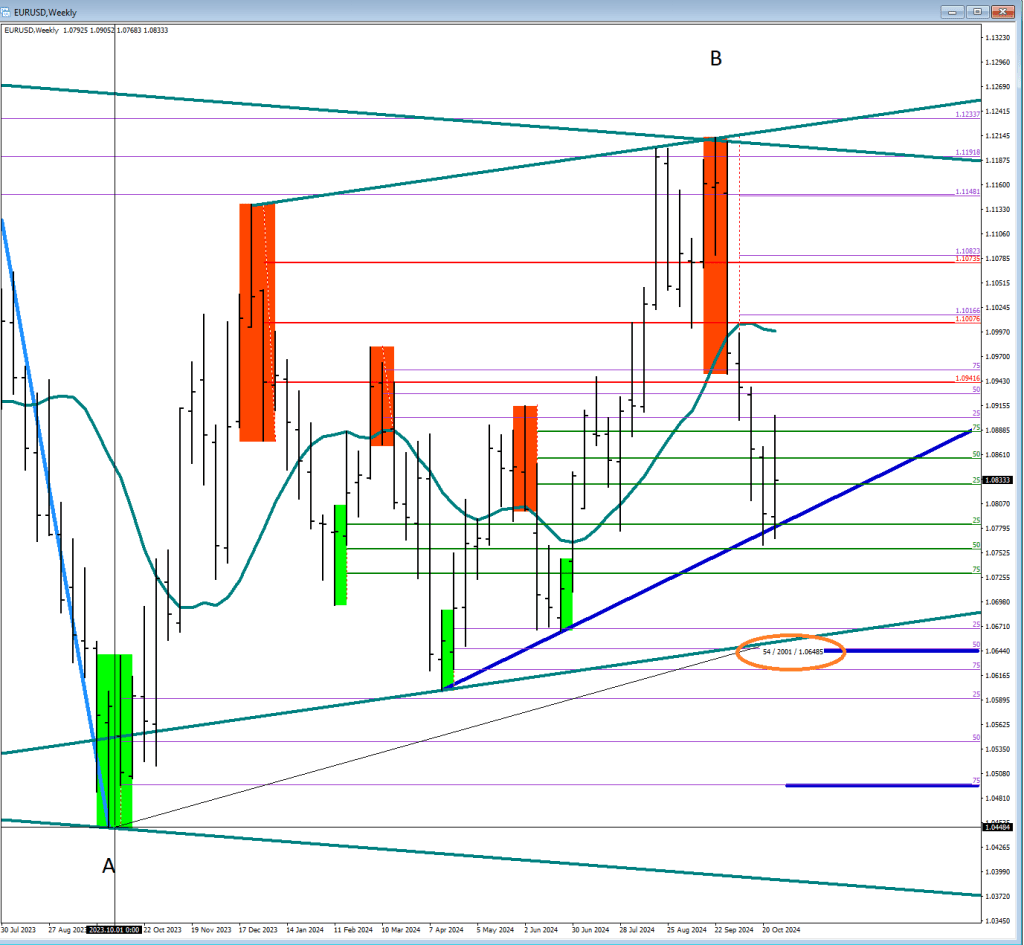Click the red 1.10735 level label

(x=967, y=259)
